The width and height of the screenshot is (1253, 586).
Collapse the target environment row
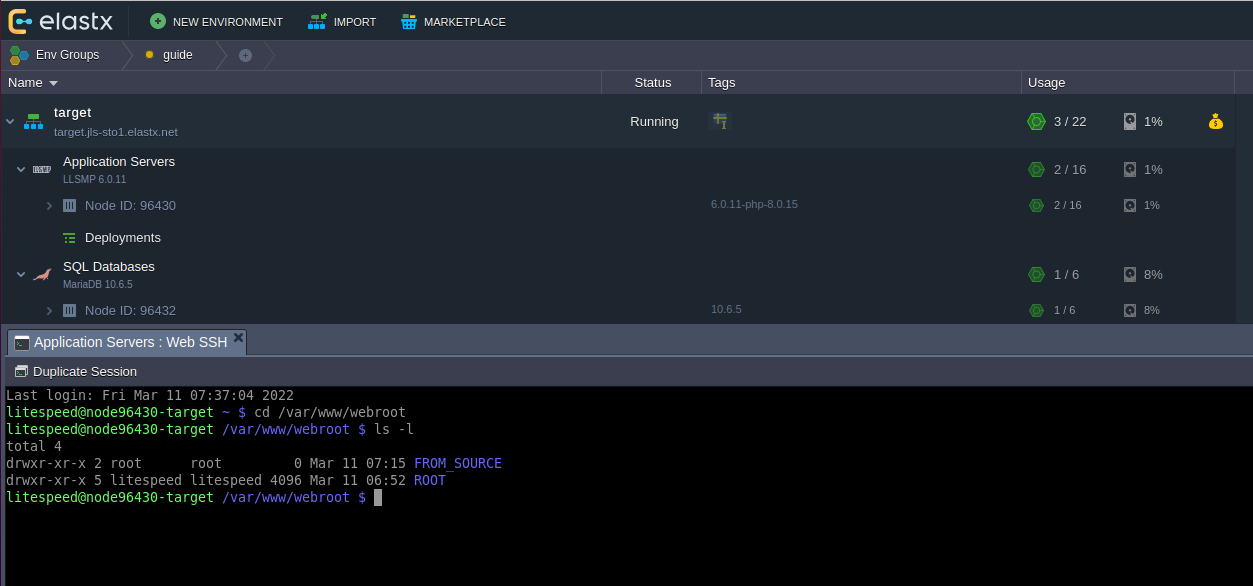point(10,122)
